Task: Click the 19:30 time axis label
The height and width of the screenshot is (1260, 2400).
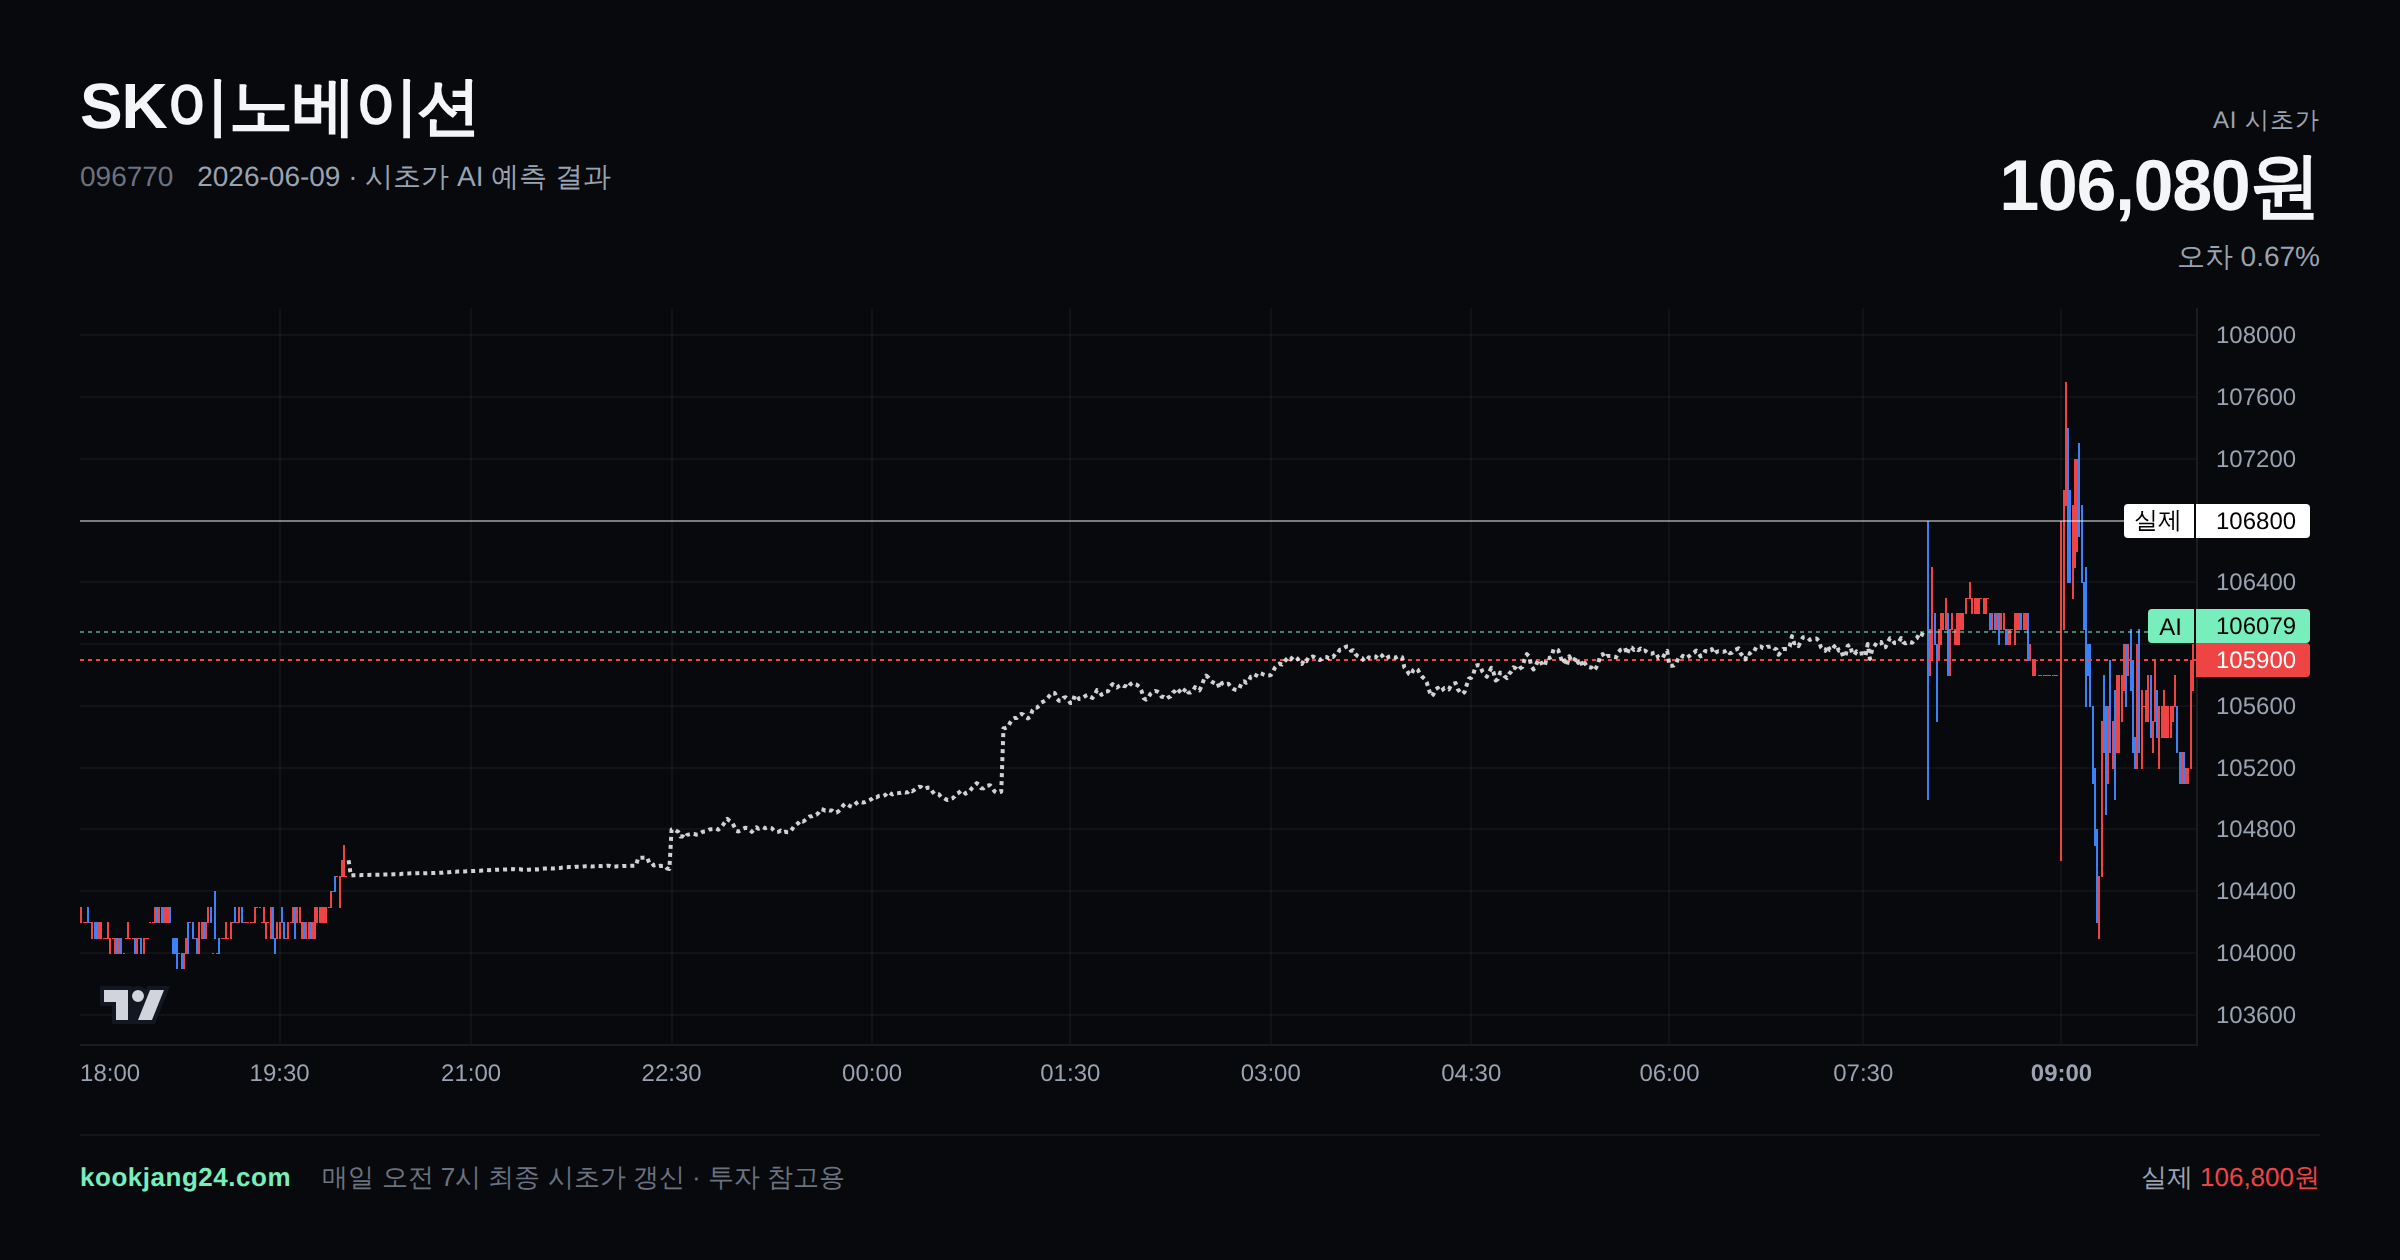Action: tap(279, 1073)
